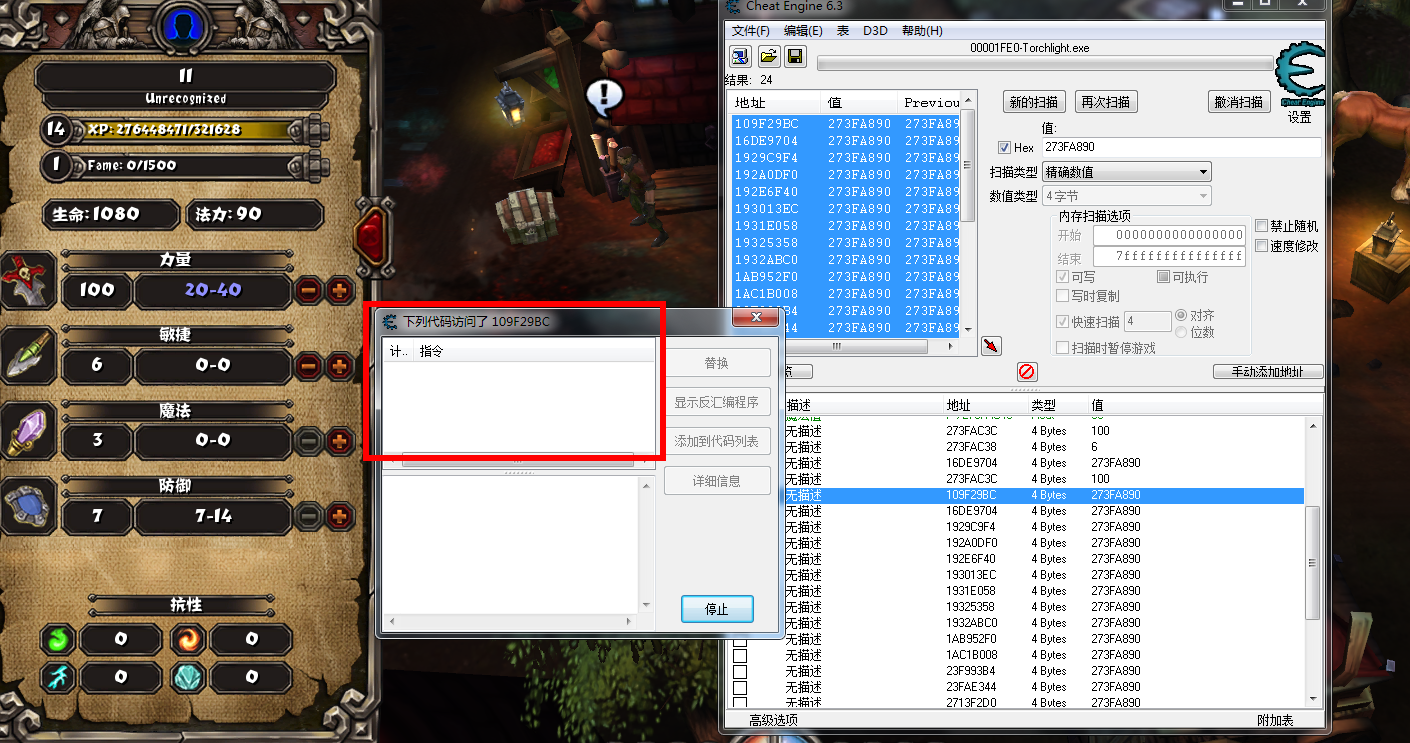This screenshot has width=1410, height=743.
Task: Click the plus icon beside 魔法 stat
Action: [x=340, y=440]
